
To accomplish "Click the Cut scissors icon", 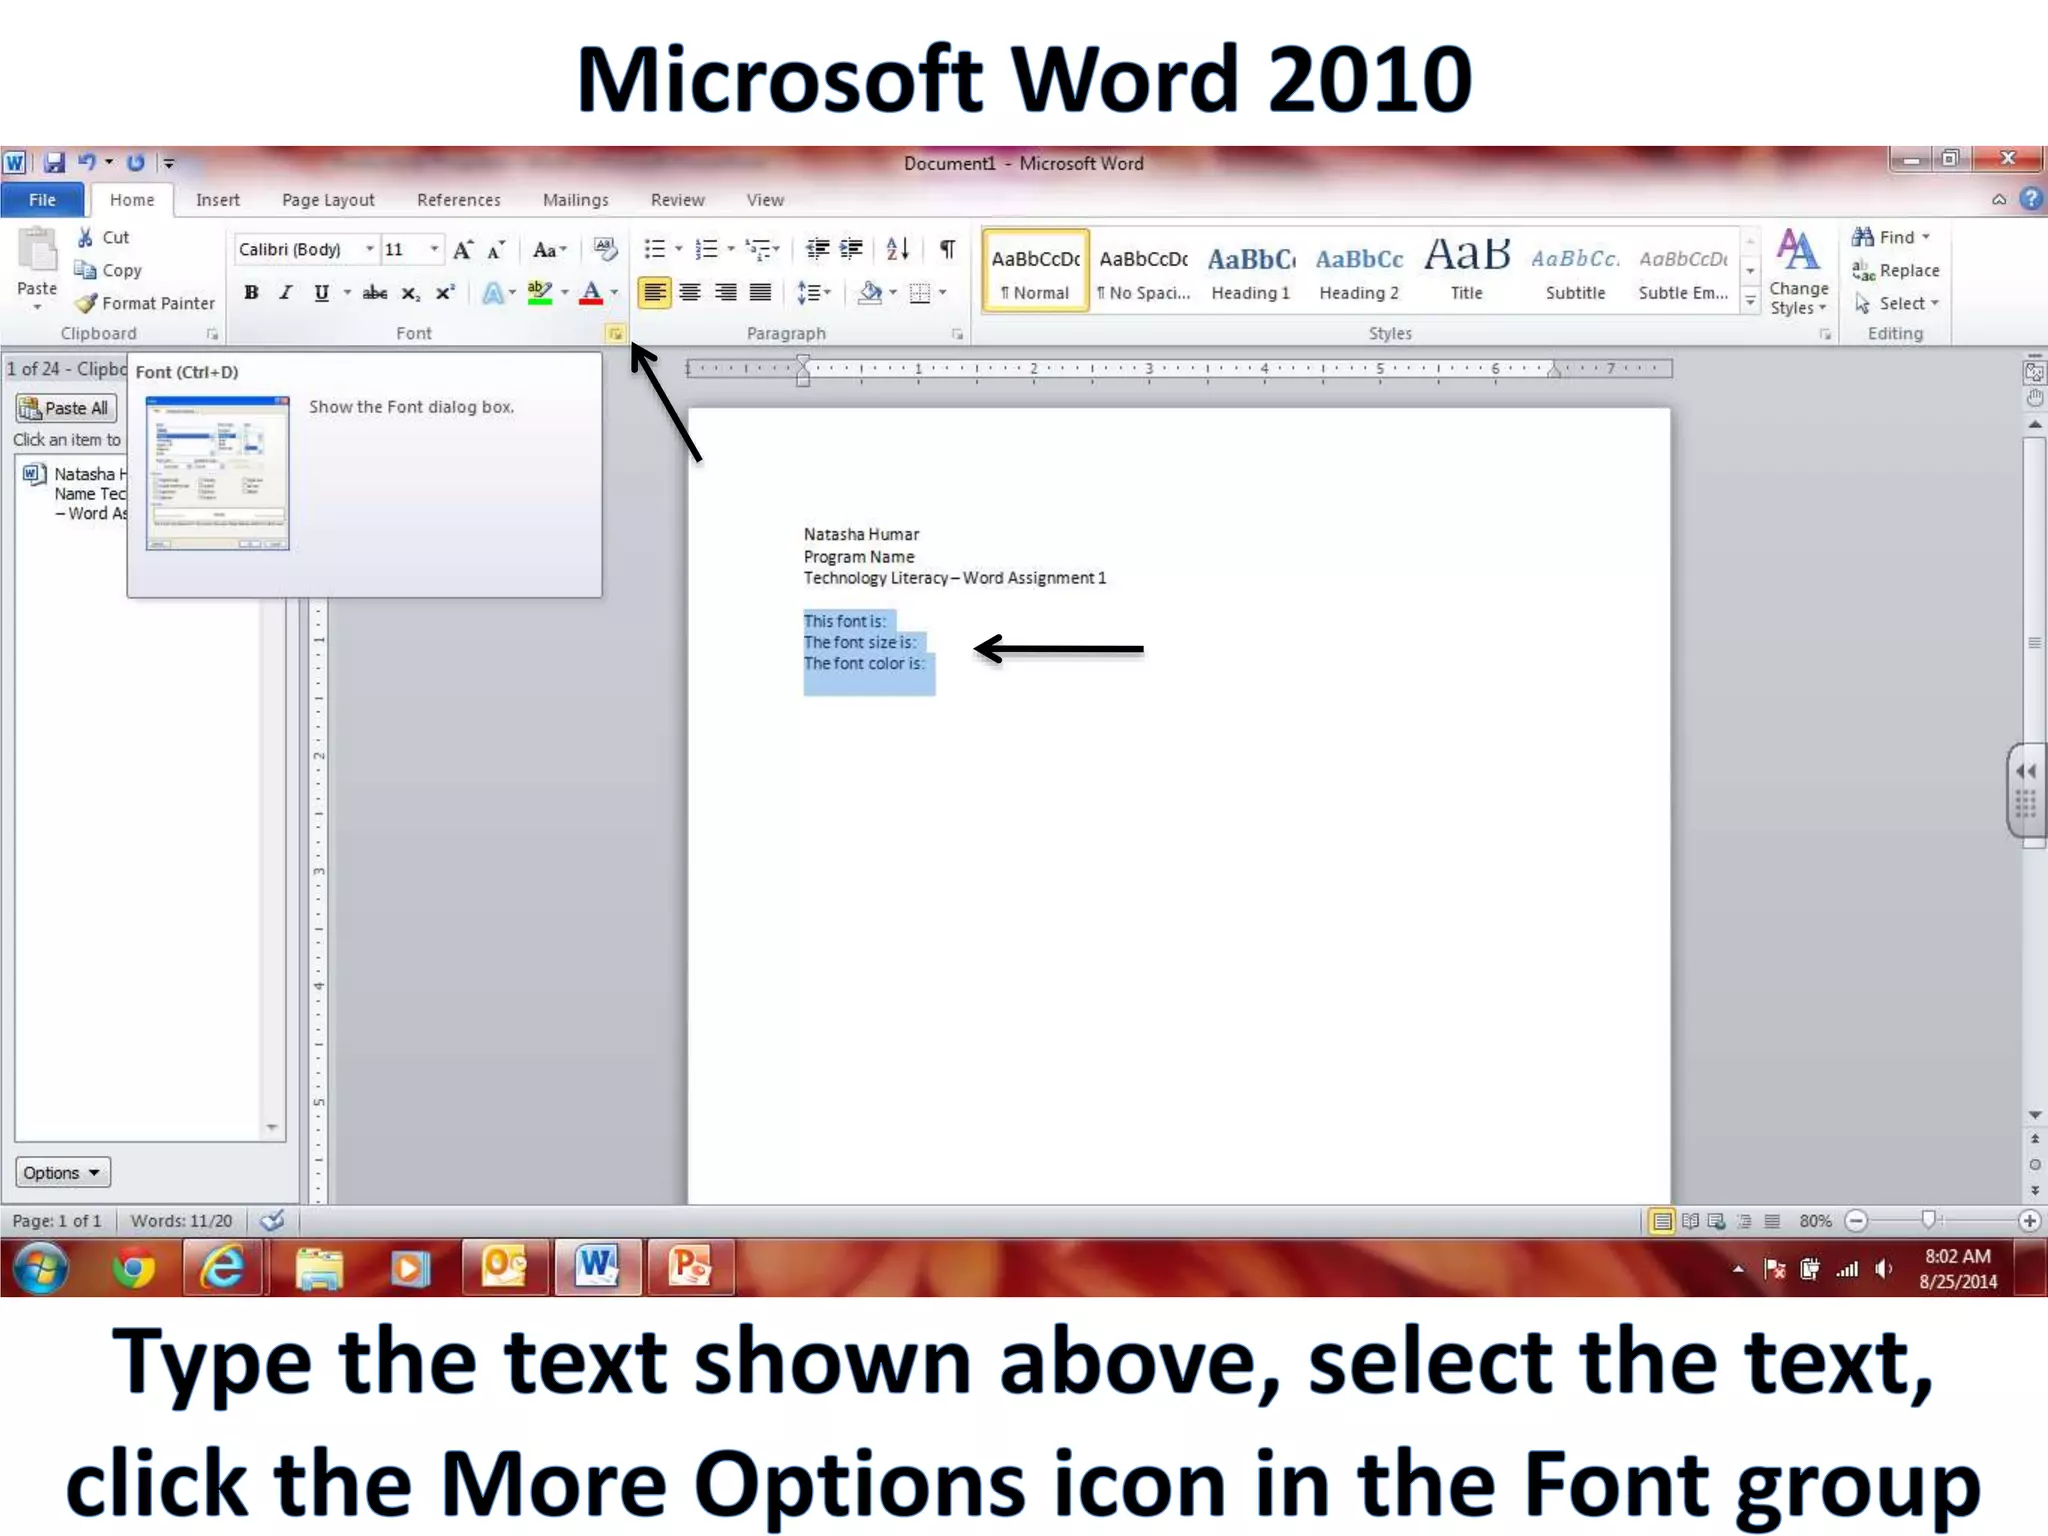I will tap(86, 237).
